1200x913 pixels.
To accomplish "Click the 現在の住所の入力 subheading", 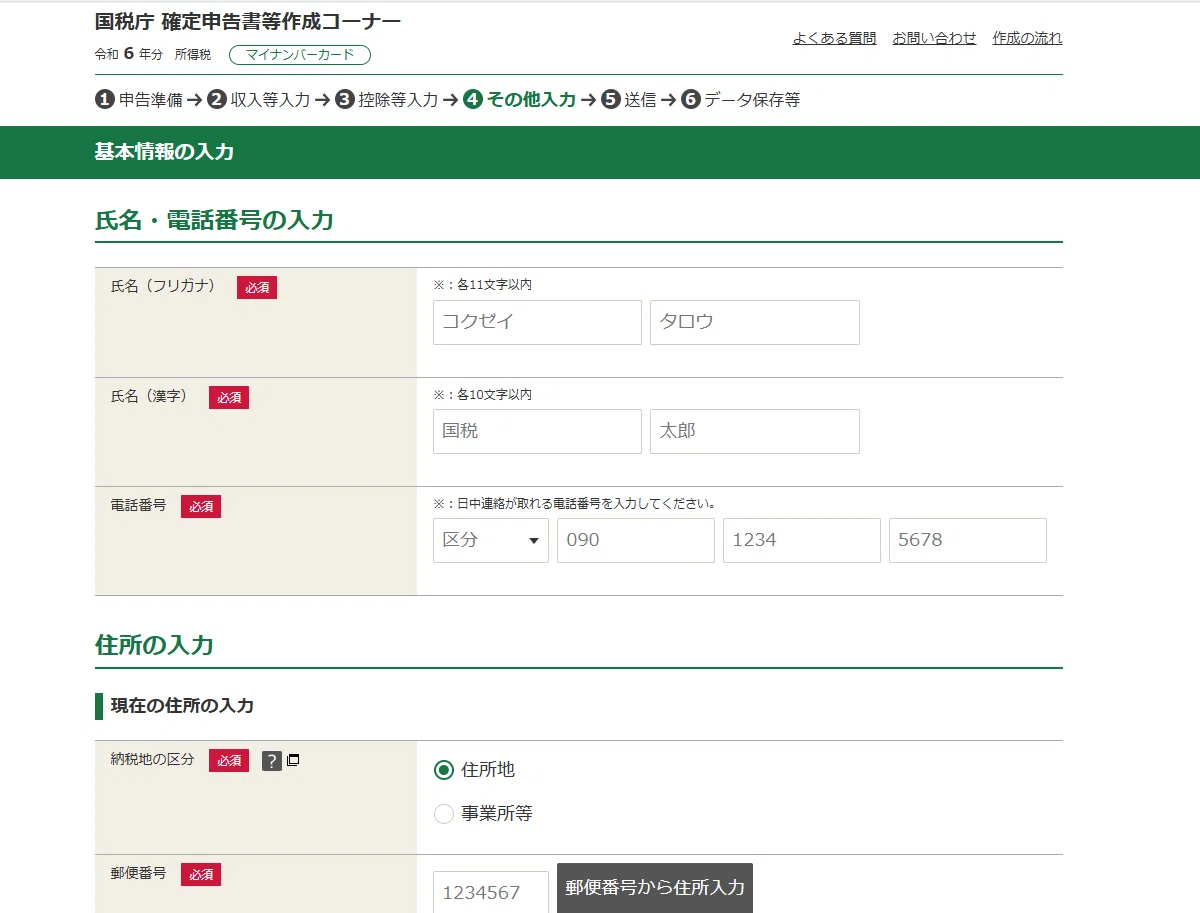I will point(182,706).
